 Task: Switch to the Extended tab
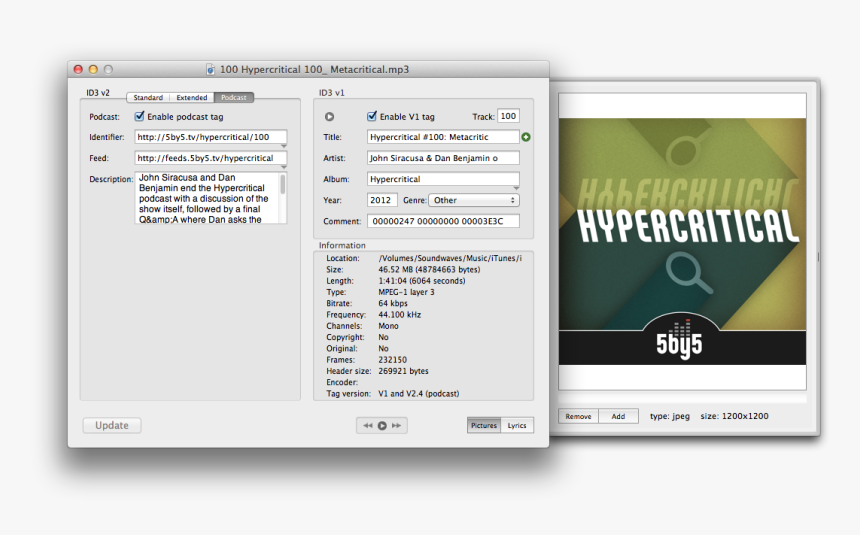coord(192,98)
